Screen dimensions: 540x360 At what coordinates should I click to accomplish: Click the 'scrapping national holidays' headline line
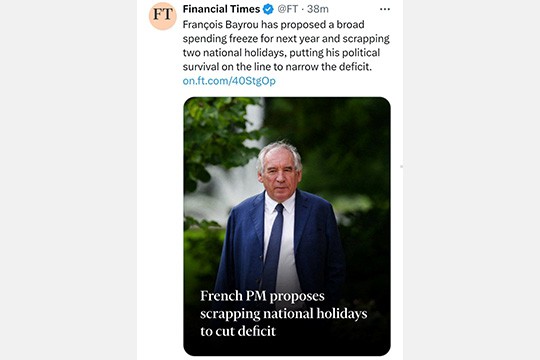coord(283,314)
